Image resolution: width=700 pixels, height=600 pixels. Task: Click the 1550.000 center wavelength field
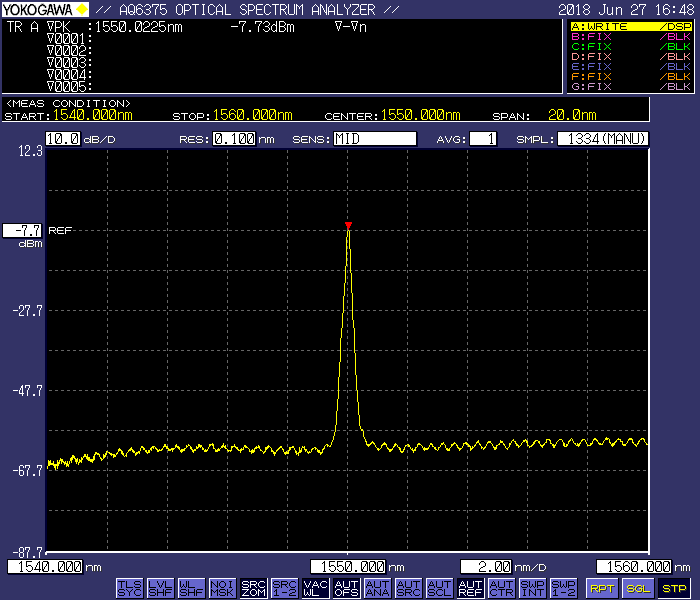pyautogui.click(x=347, y=567)
